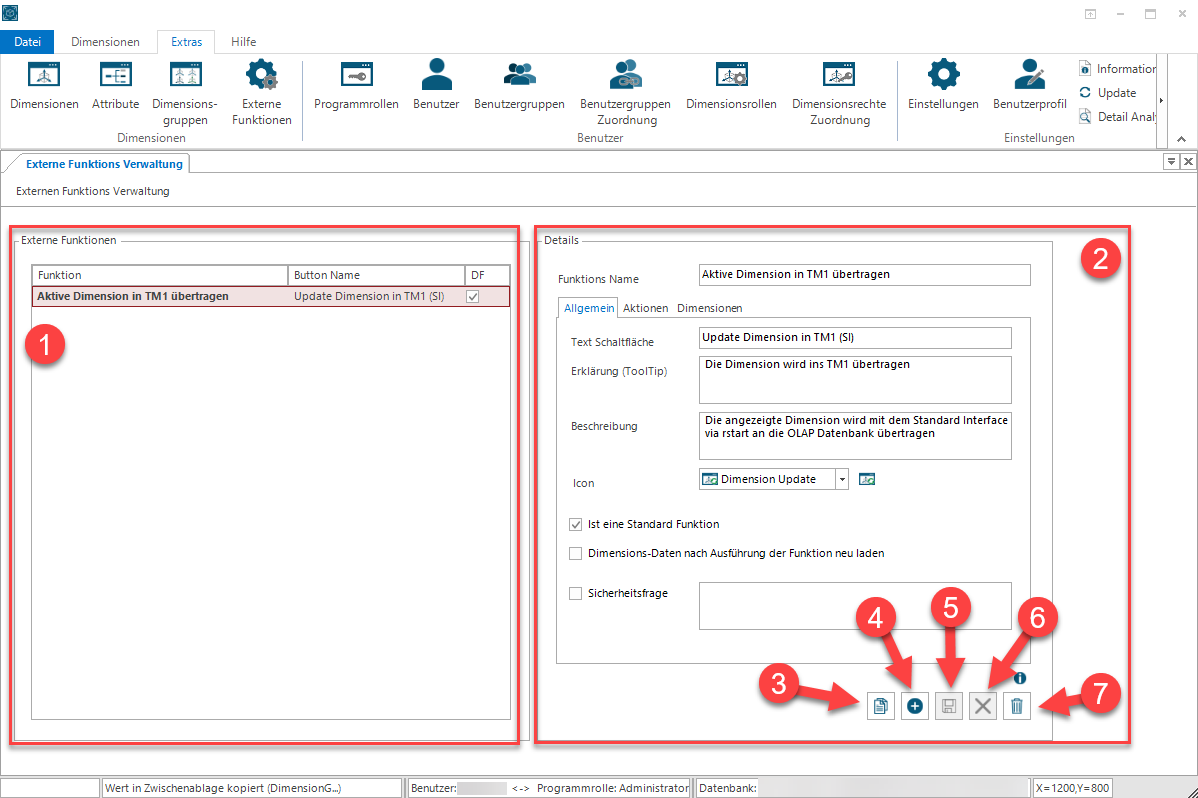This screenshot has height=798, width=1198.
Task: Click the Text Schaltfläche input field
Action: [x=855, y=338]
